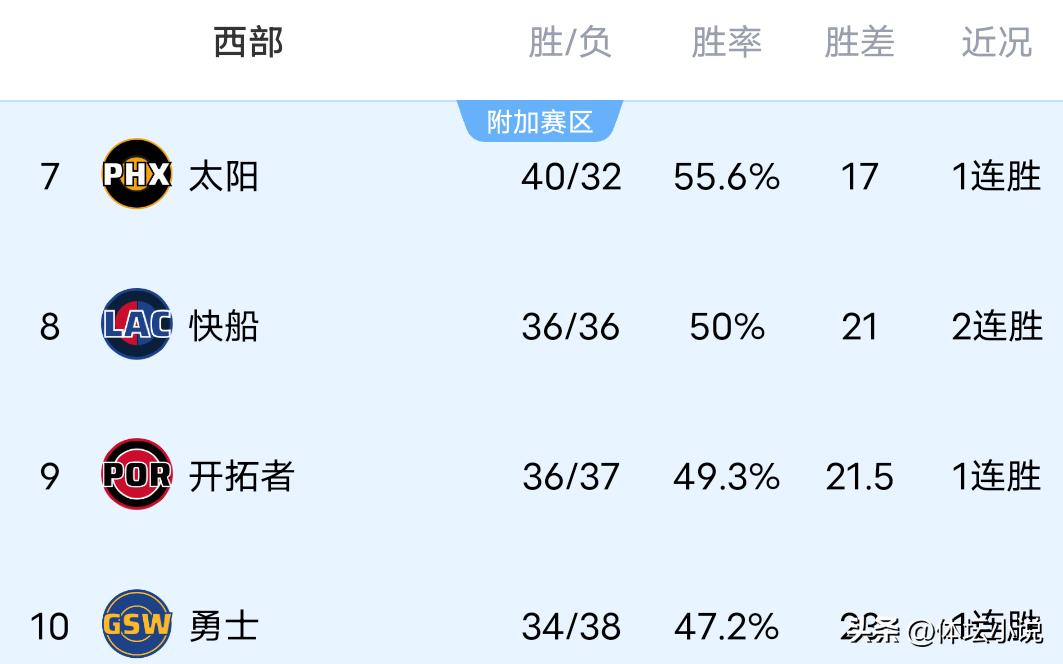The image size is (1063, 664).
Task: Select the 西部 conference tab
Action: pos(248,42)
